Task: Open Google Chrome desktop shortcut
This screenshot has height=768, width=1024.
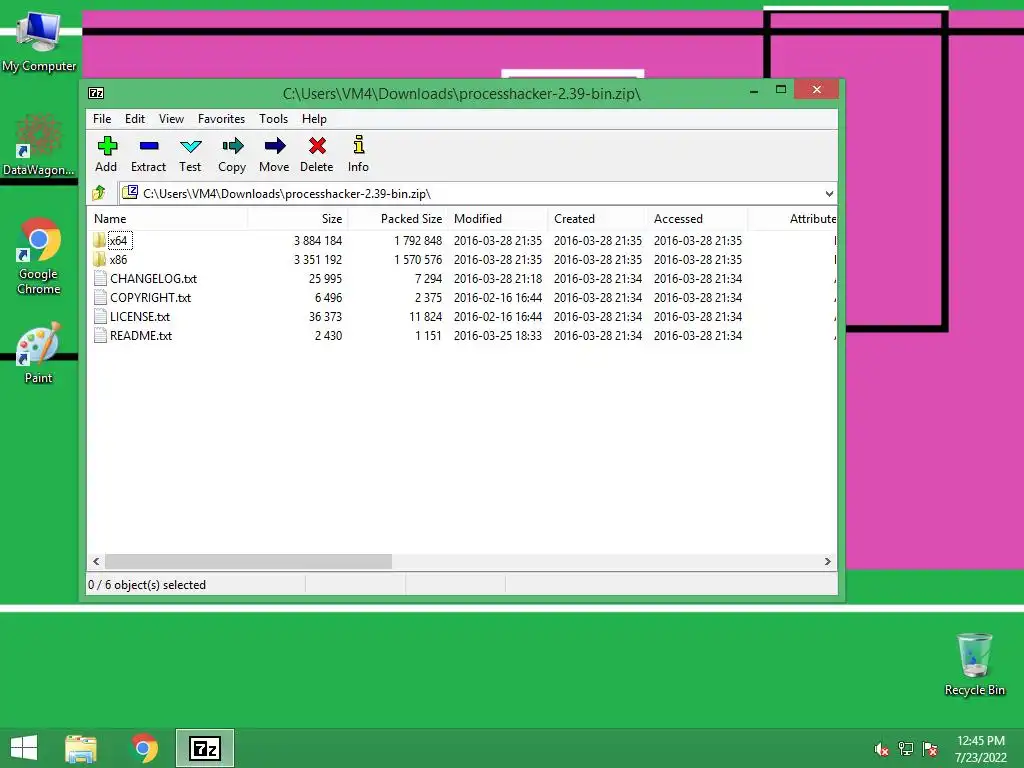Action: coord(39,256)
